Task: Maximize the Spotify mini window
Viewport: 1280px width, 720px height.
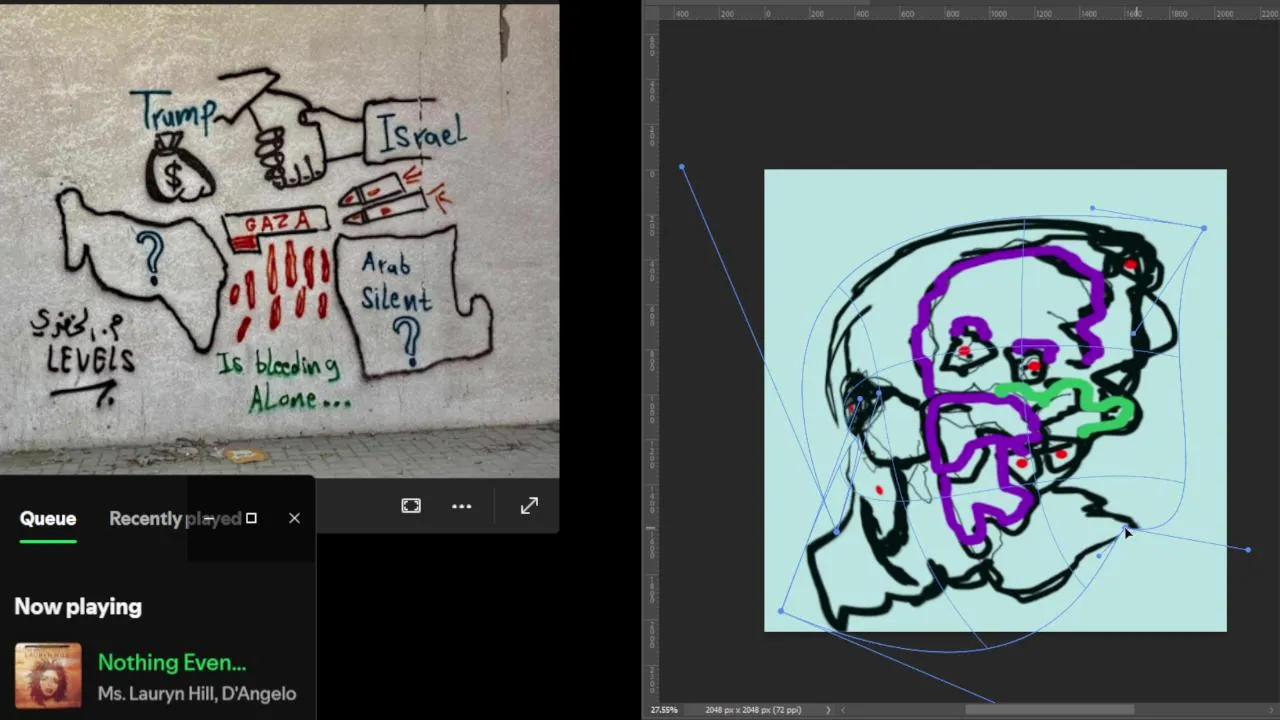Action: 251,518
